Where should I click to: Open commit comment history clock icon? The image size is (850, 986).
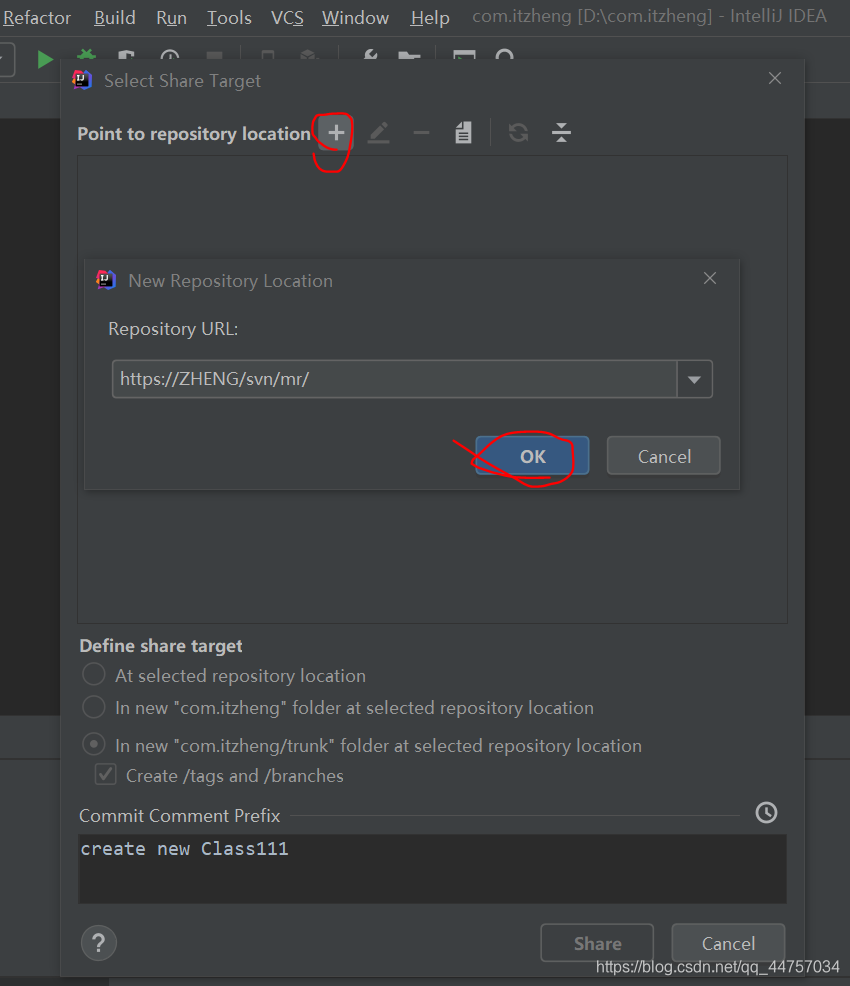click(766, 812)
